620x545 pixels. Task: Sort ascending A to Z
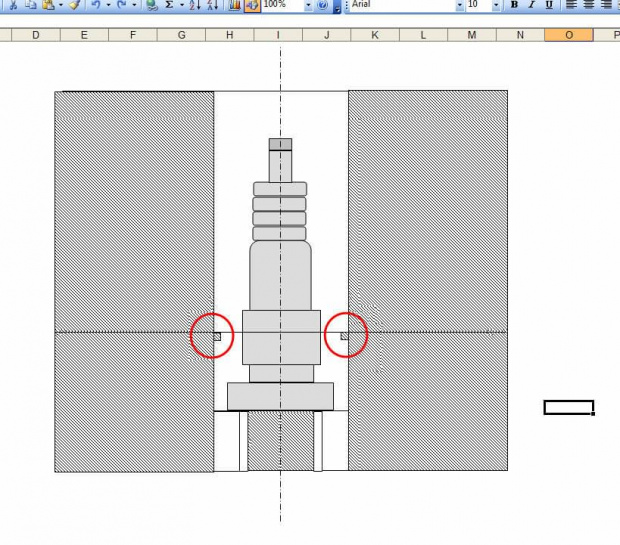point(195,5)
